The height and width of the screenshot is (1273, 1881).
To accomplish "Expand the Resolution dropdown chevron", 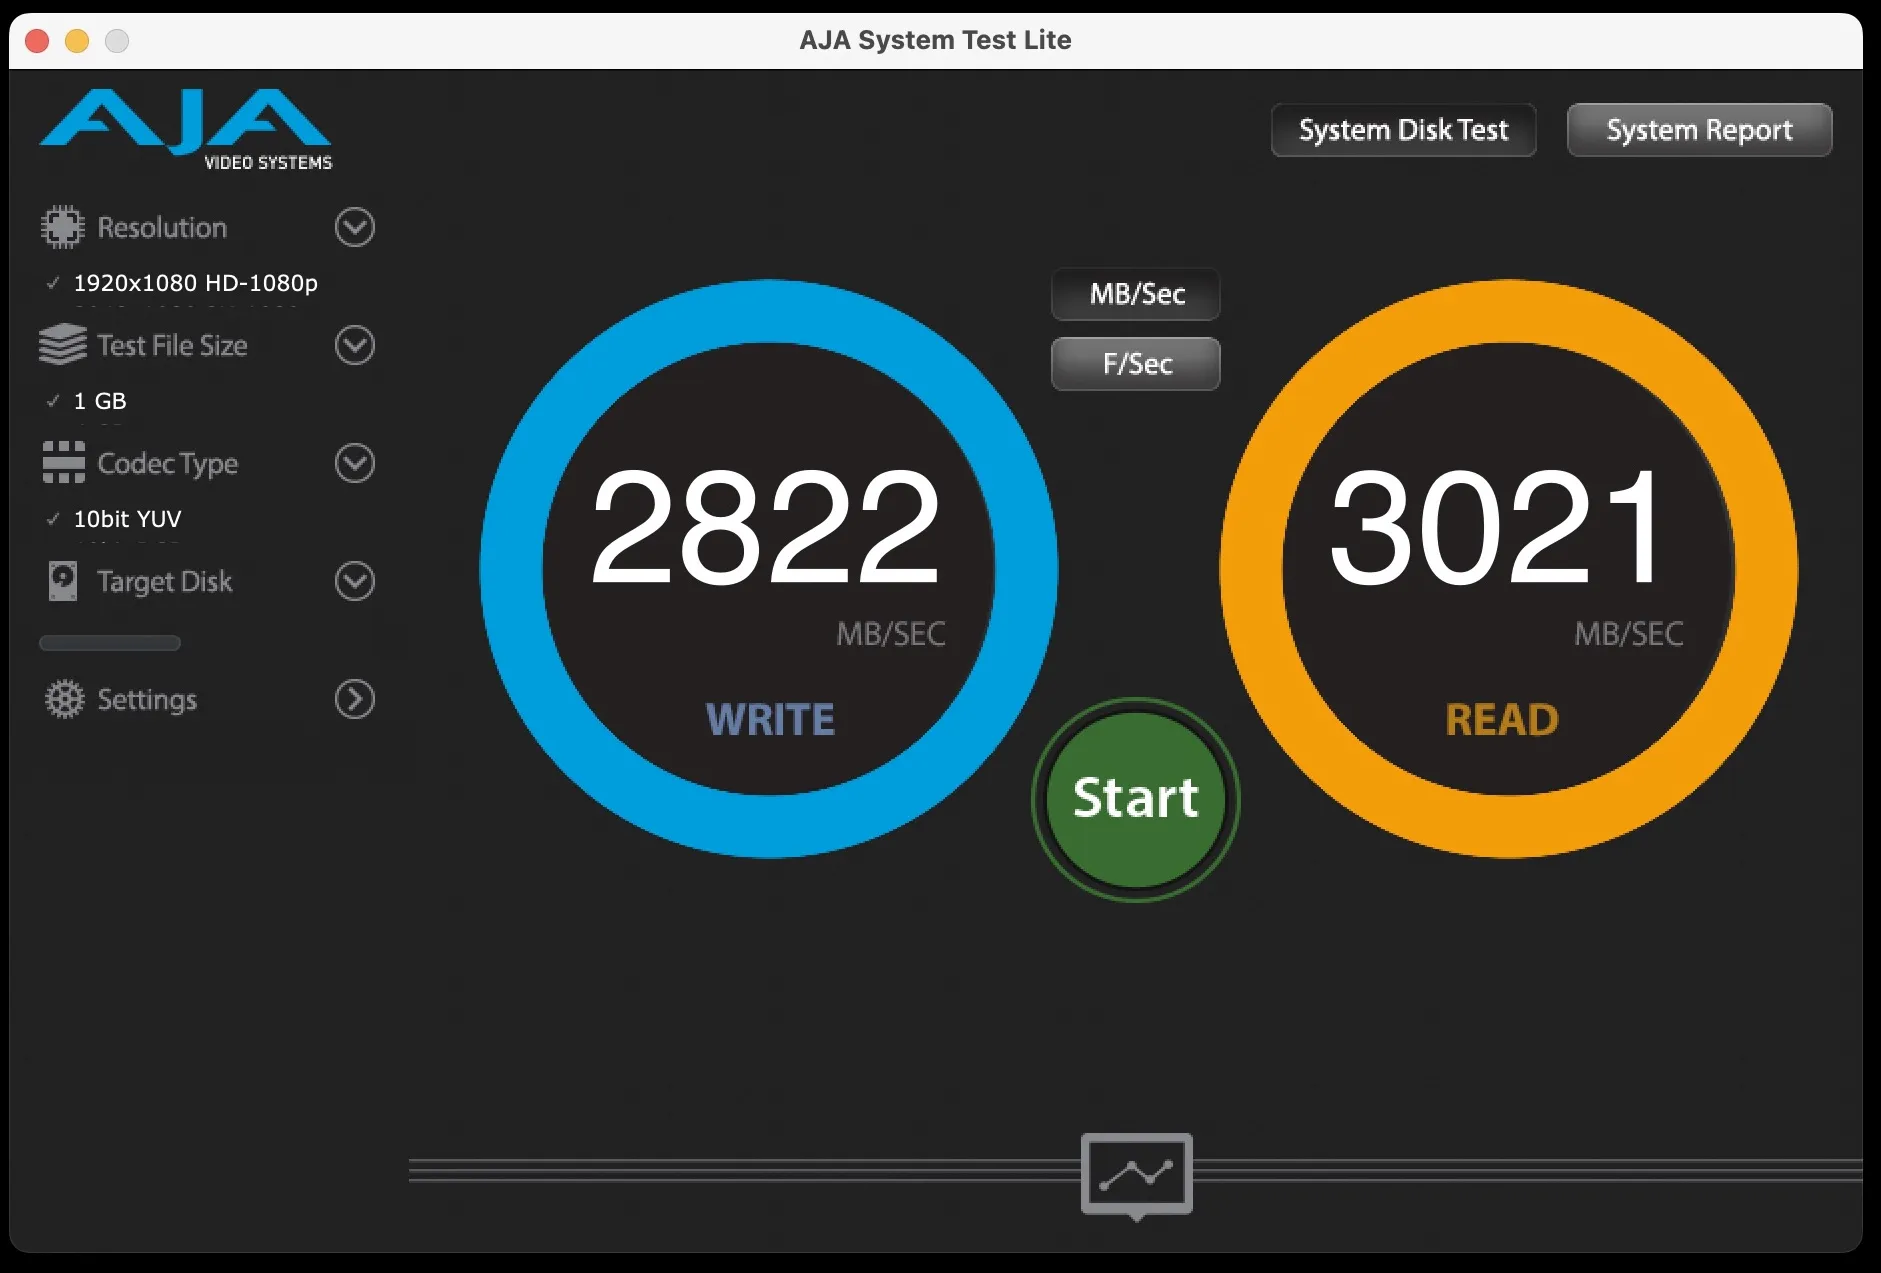I will click(x=353, y=227).
